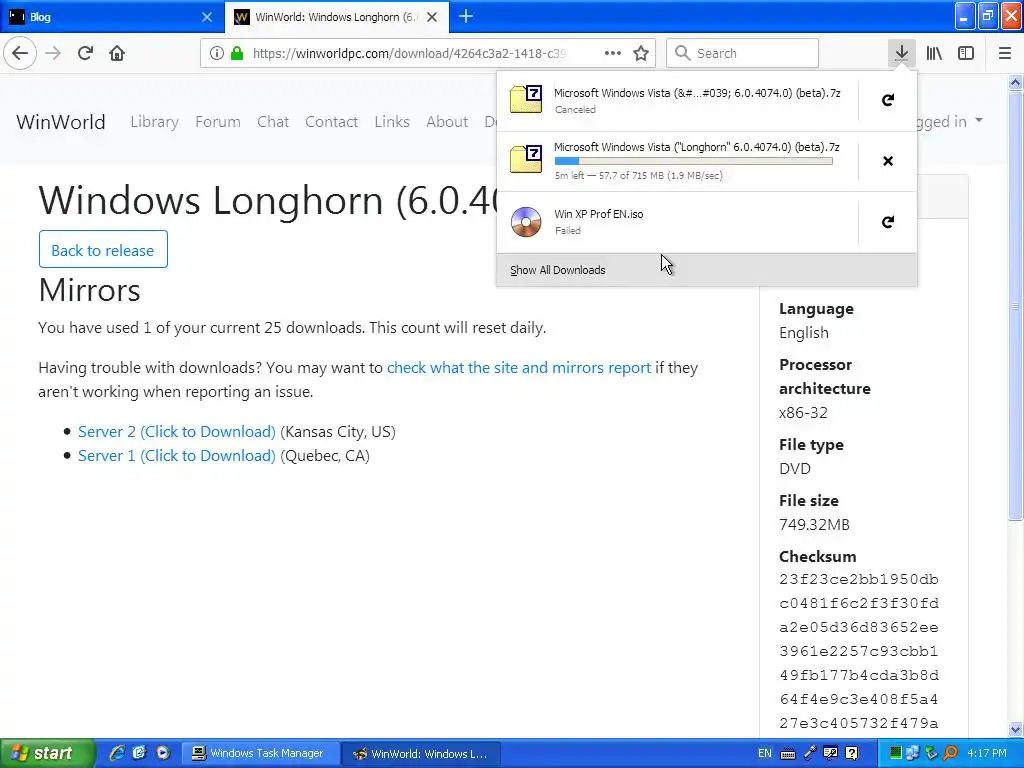Screen dimensions: 1024x768
Task: Open a new browser tab
Action: tap(466, 16)
